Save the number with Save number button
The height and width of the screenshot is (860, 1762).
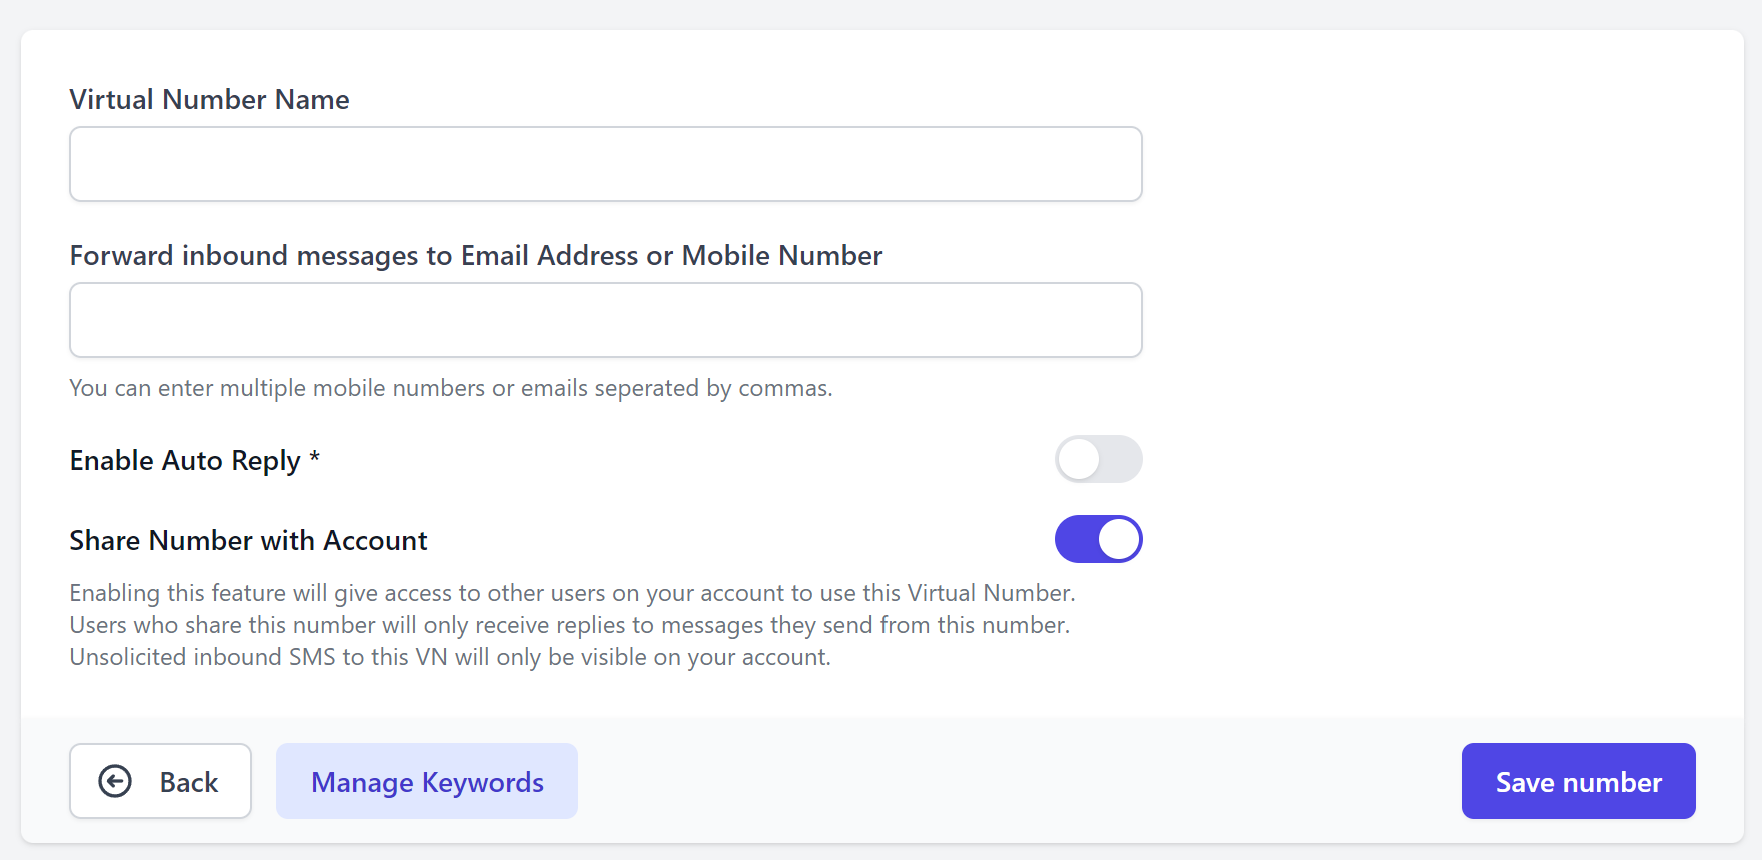pyautogui.click(x=1578, y=781)
